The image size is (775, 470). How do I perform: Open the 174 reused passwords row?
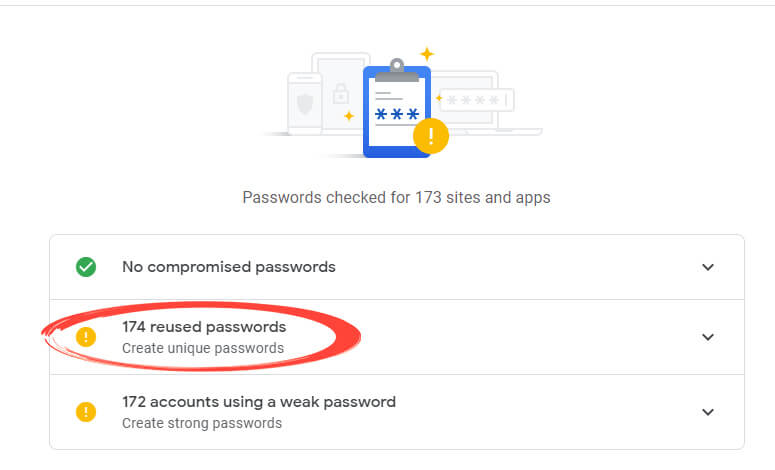pos(397,337)
